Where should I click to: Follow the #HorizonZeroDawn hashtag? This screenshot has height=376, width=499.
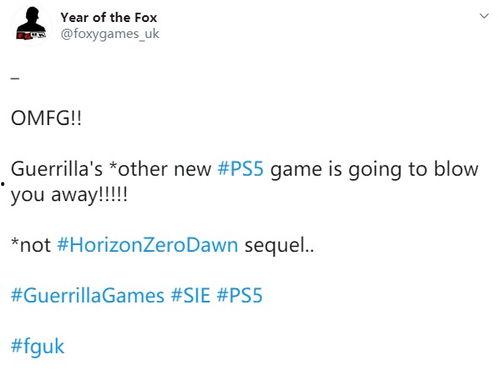pos(148,245)
